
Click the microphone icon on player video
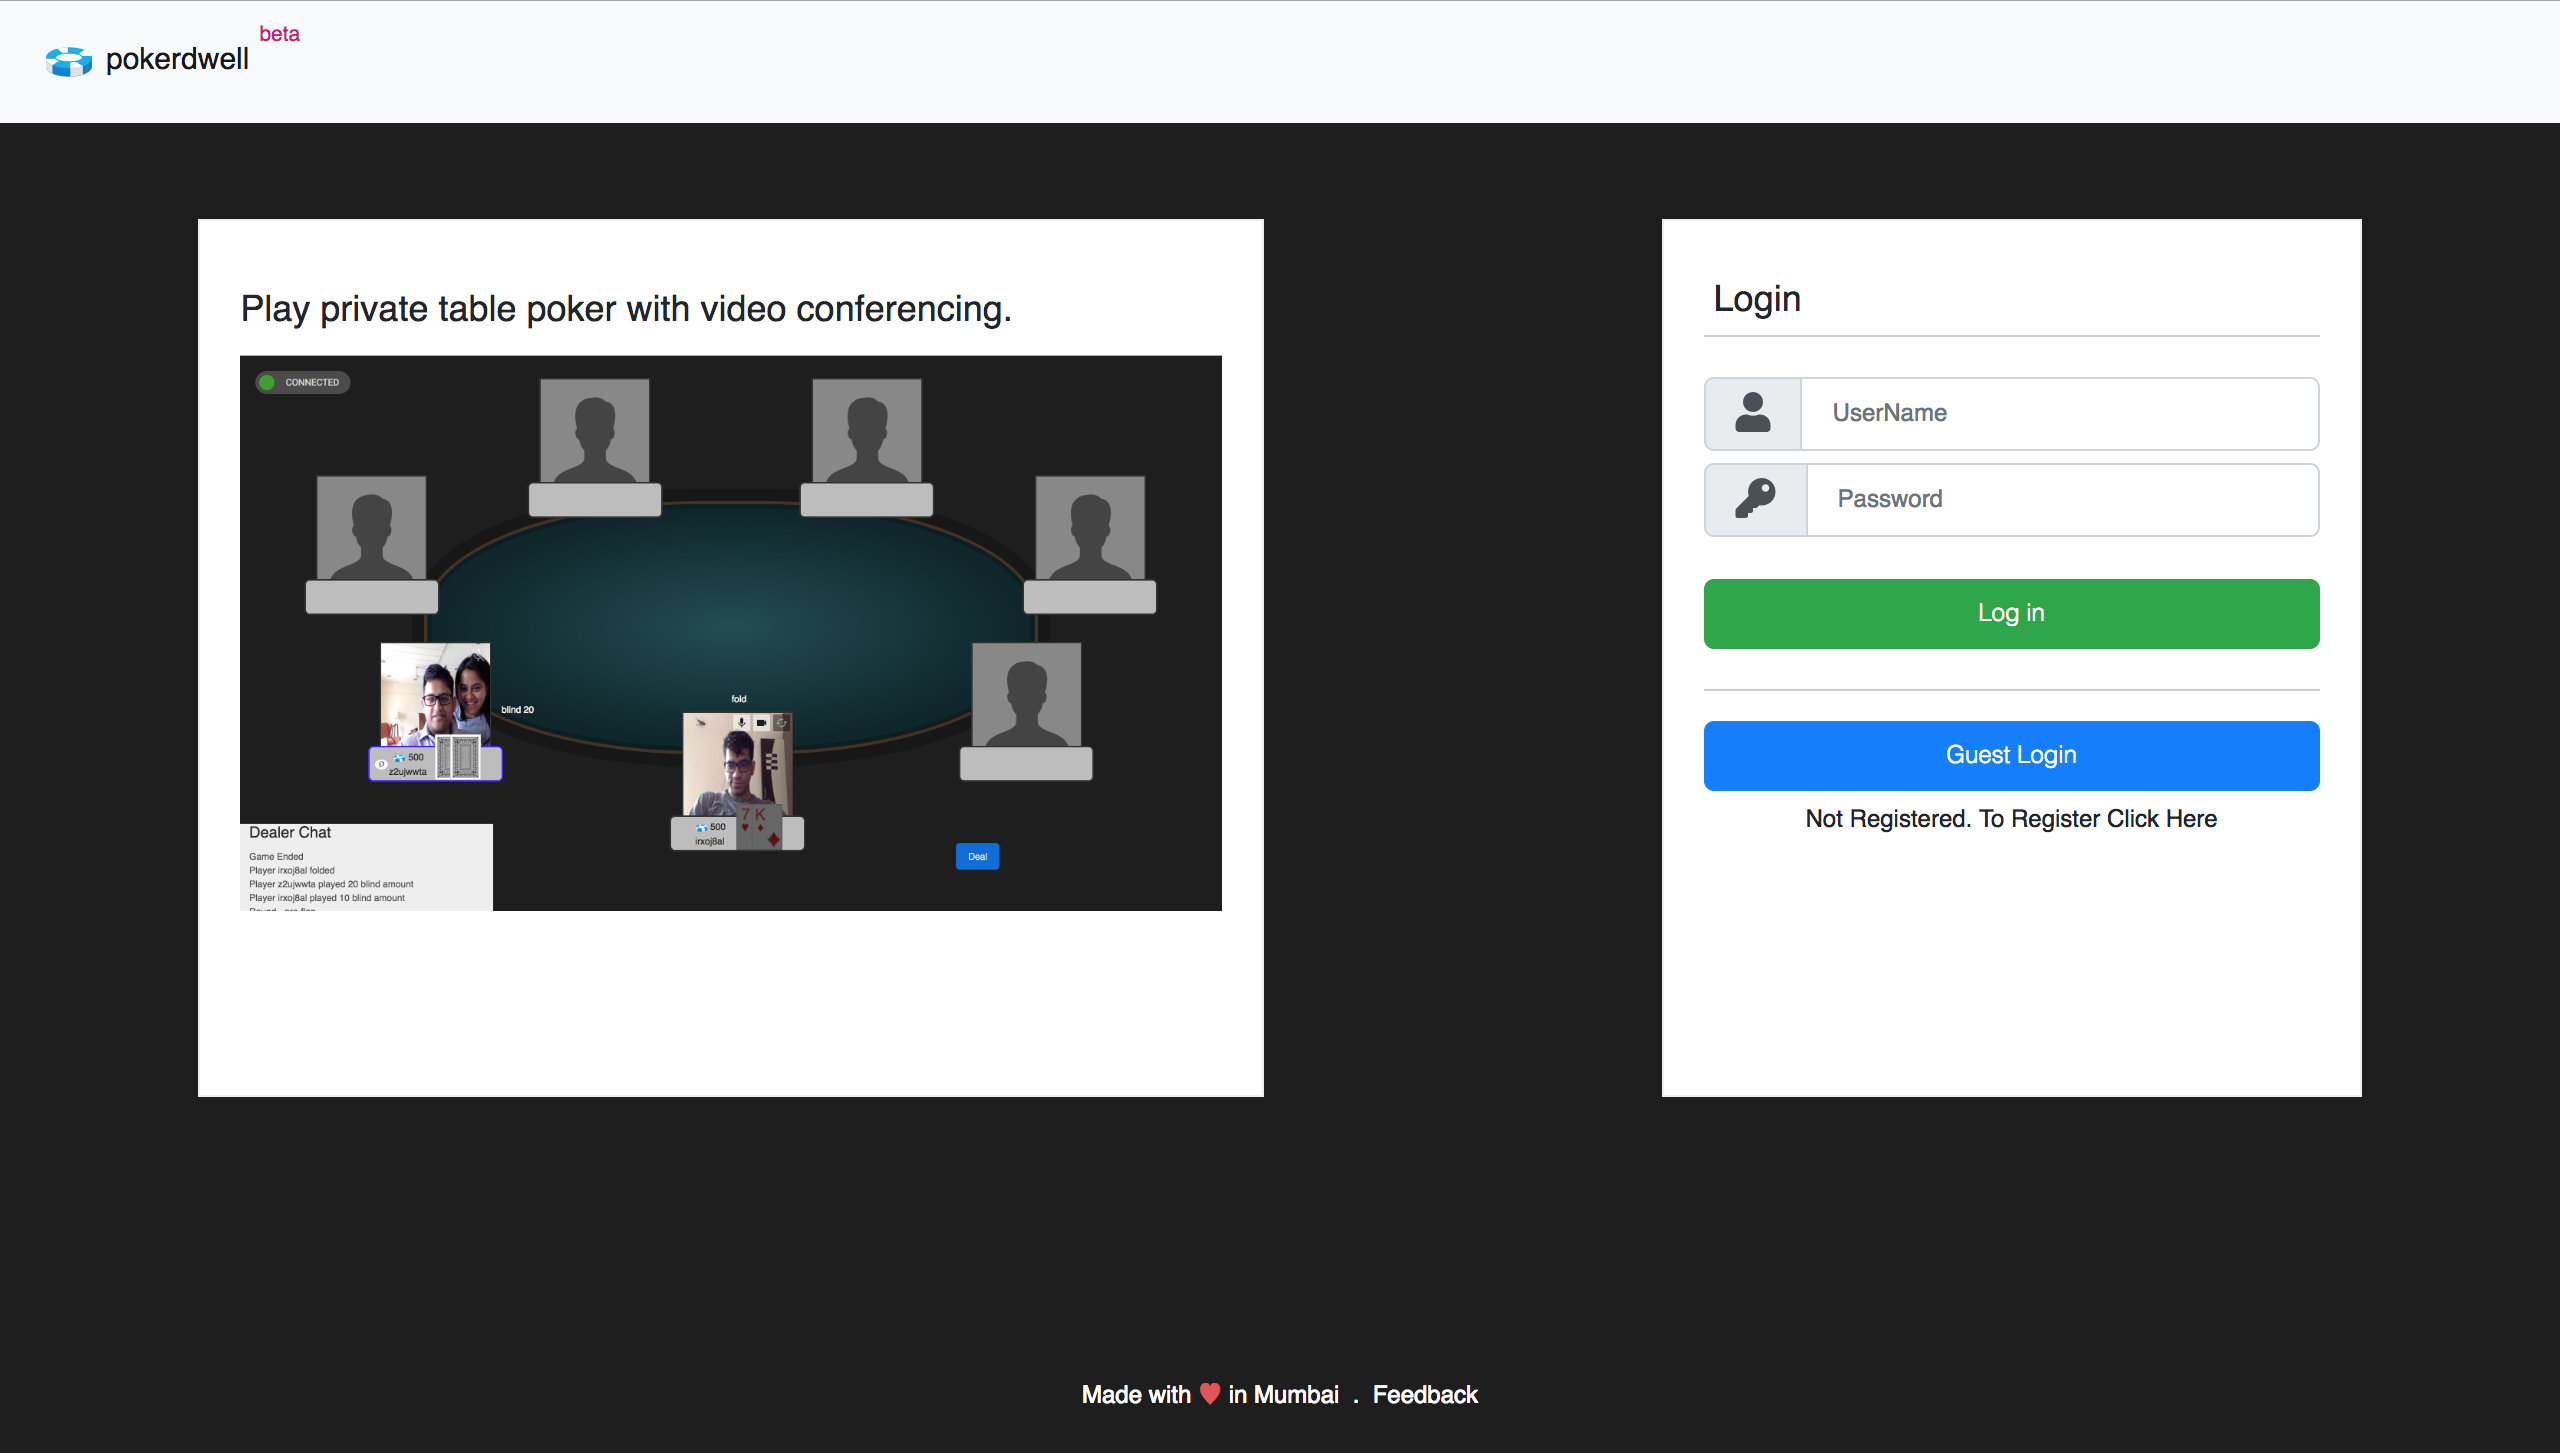(x=741, y=722)
